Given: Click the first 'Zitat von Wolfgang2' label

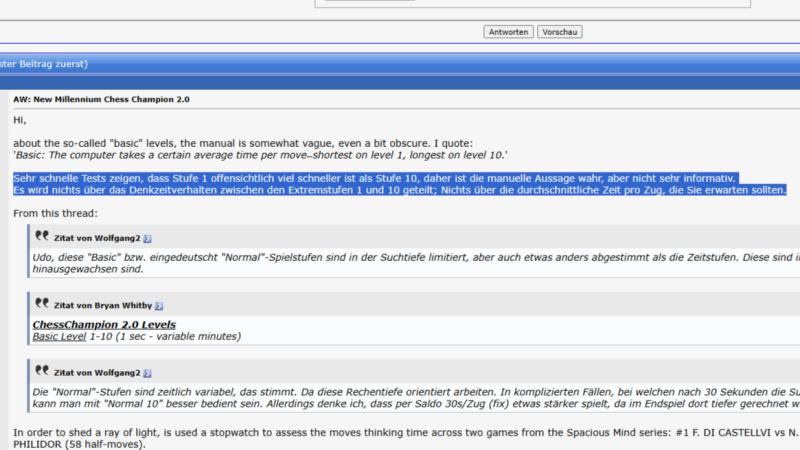Looking at the screenshot, I should [x=97, y=238].
